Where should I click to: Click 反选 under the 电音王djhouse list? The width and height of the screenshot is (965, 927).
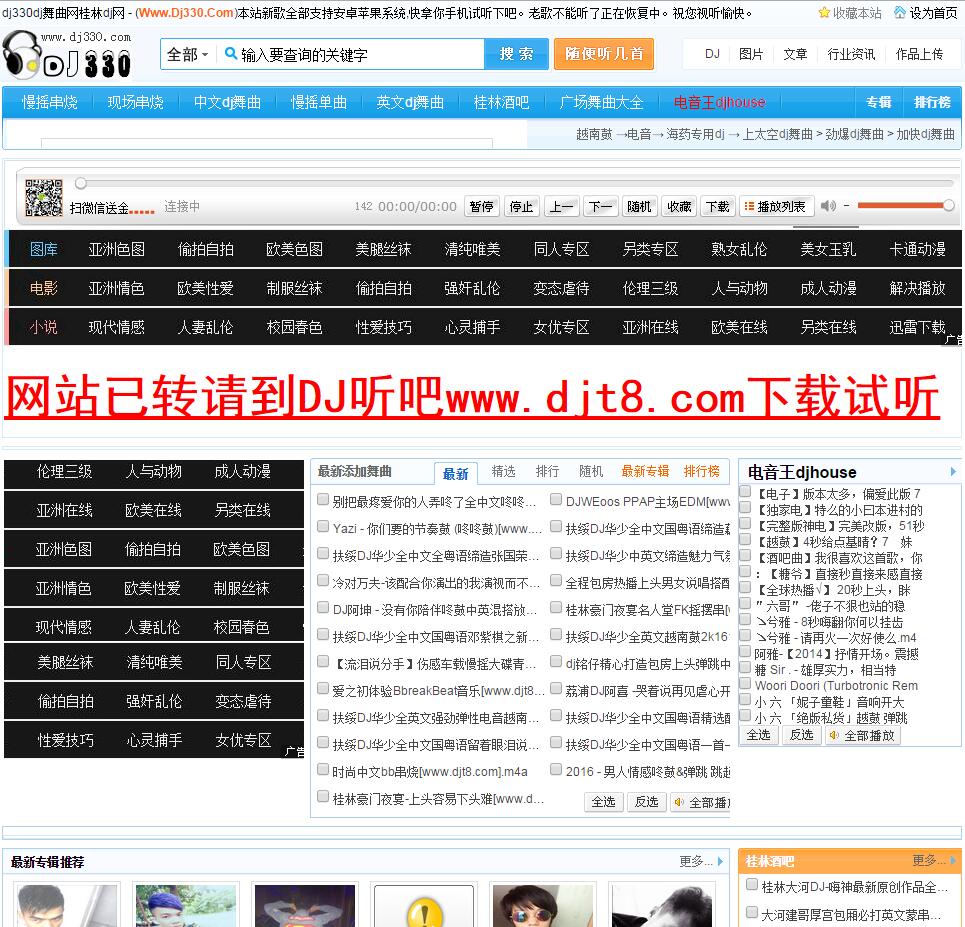click(x=801, y=735)
